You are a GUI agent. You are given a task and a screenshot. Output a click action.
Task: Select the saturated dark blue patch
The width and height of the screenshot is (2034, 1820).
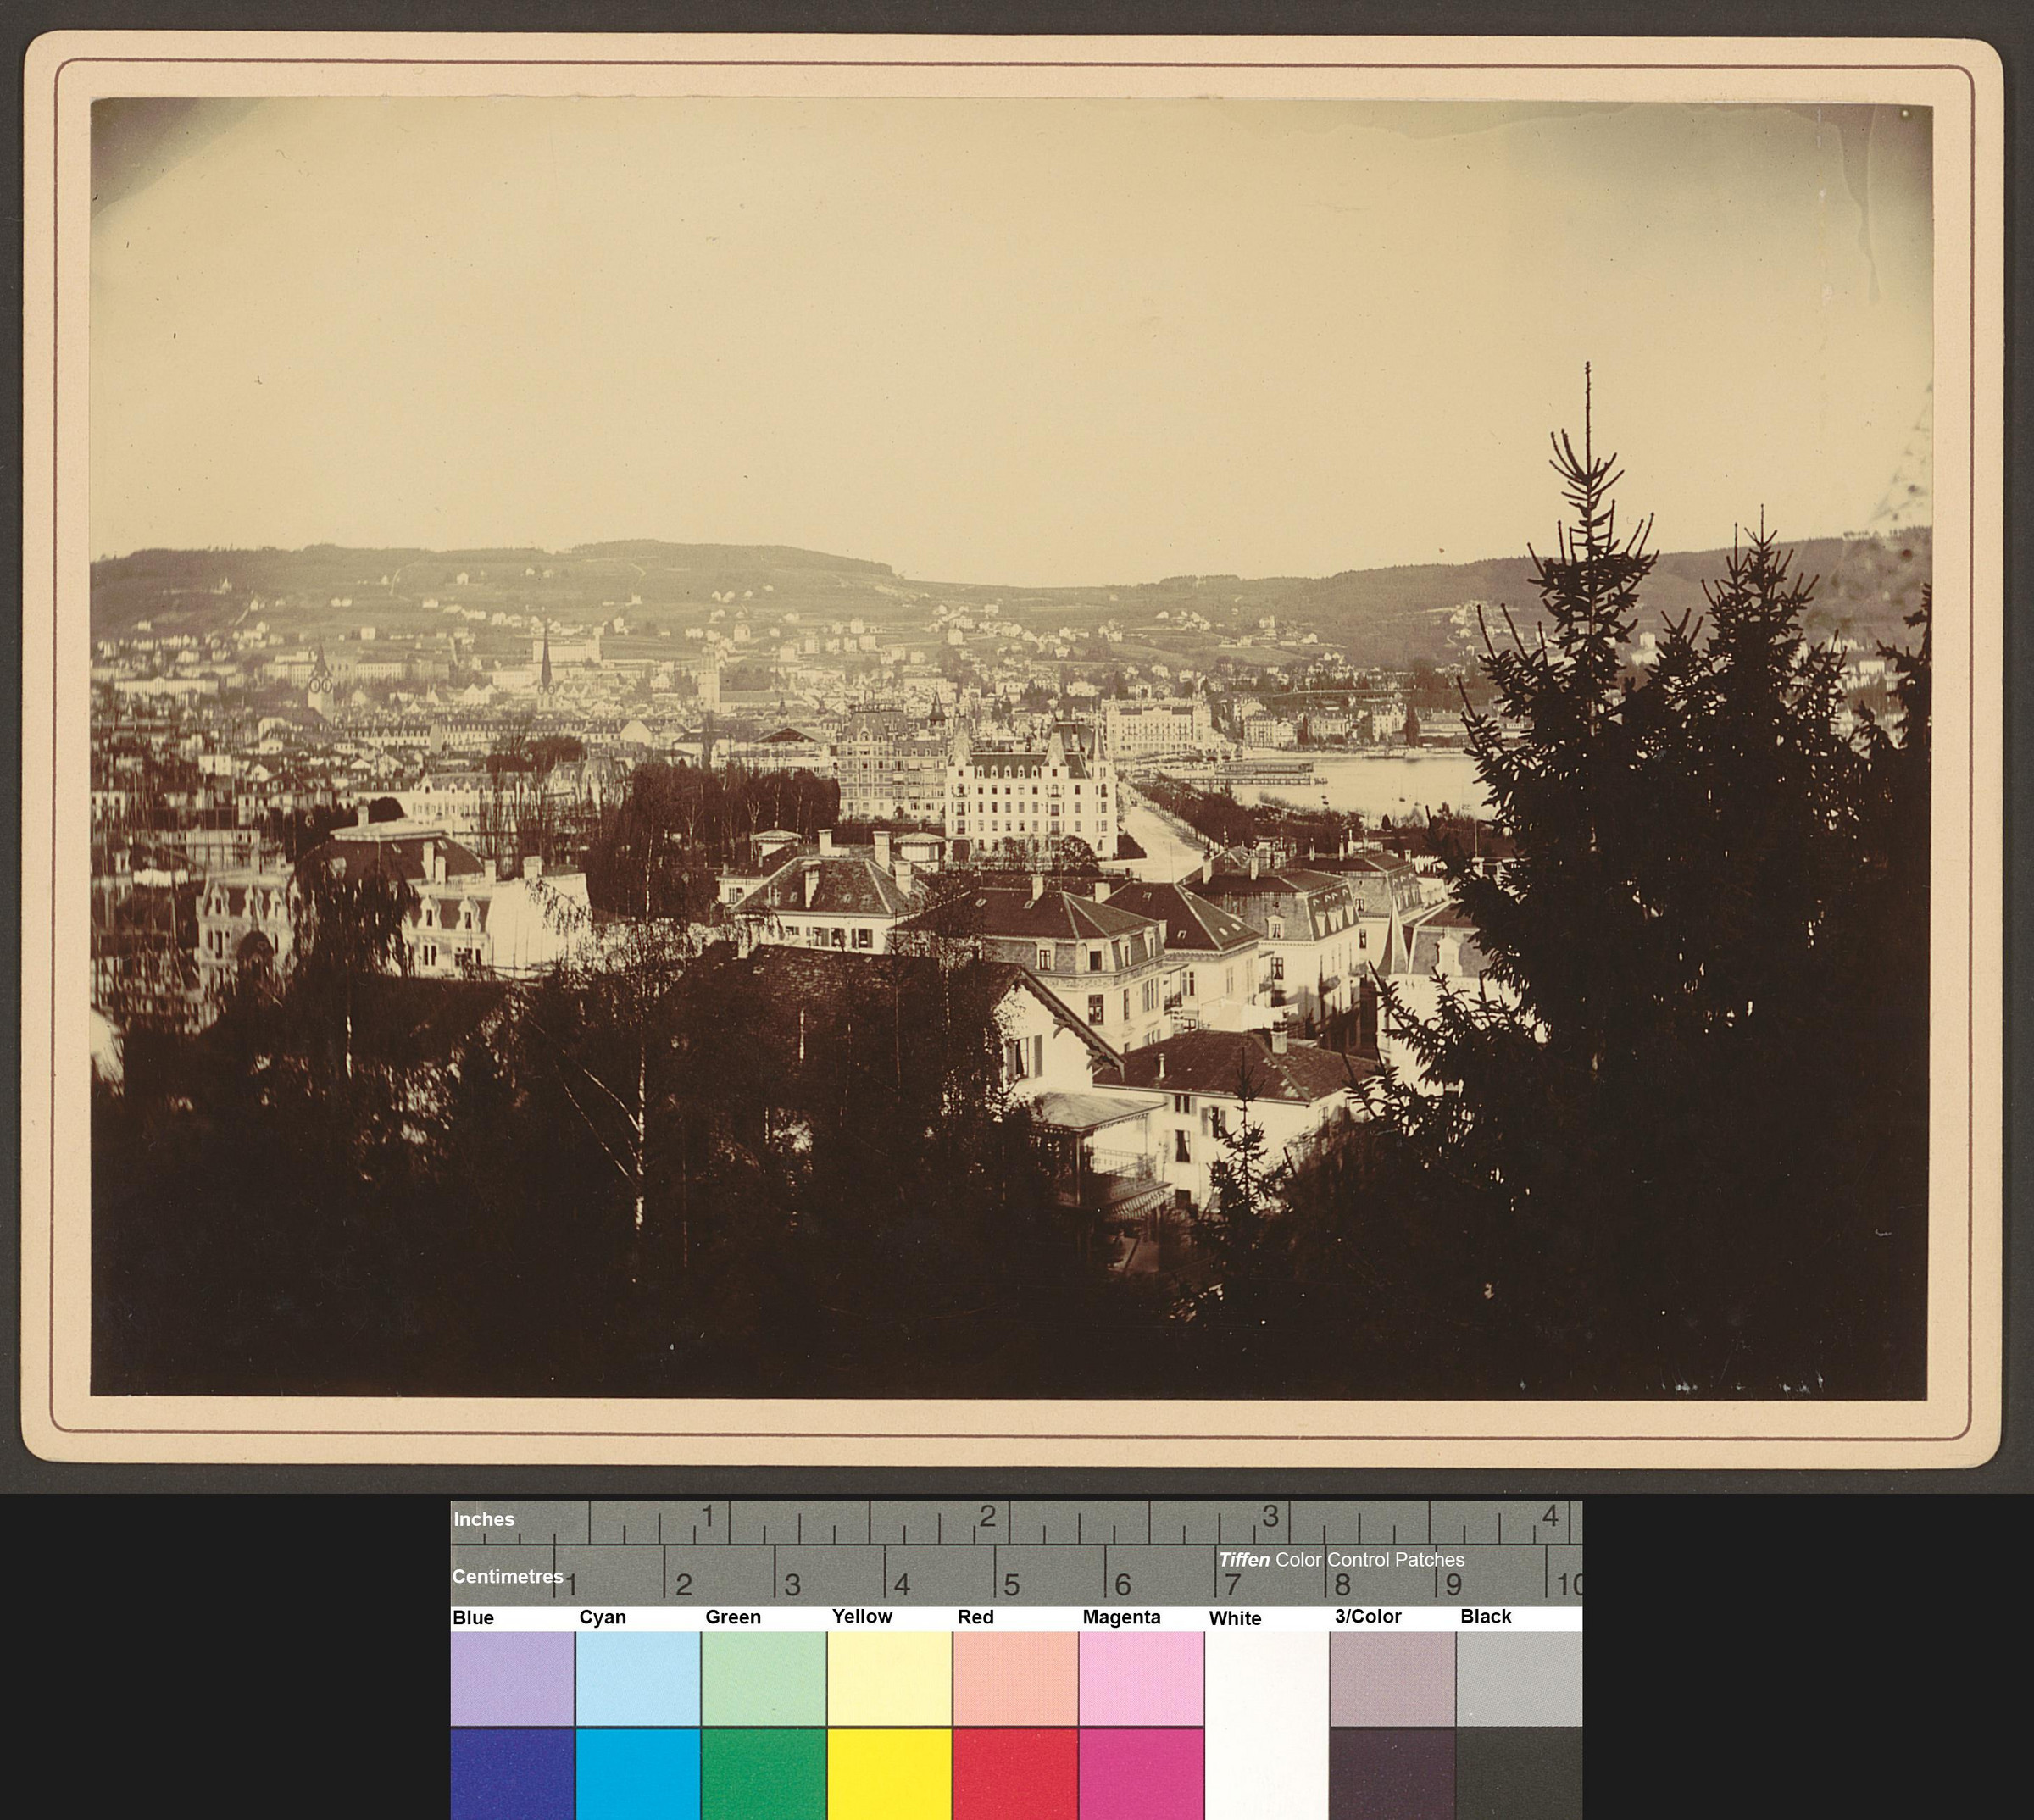[x=512, y=1774]
